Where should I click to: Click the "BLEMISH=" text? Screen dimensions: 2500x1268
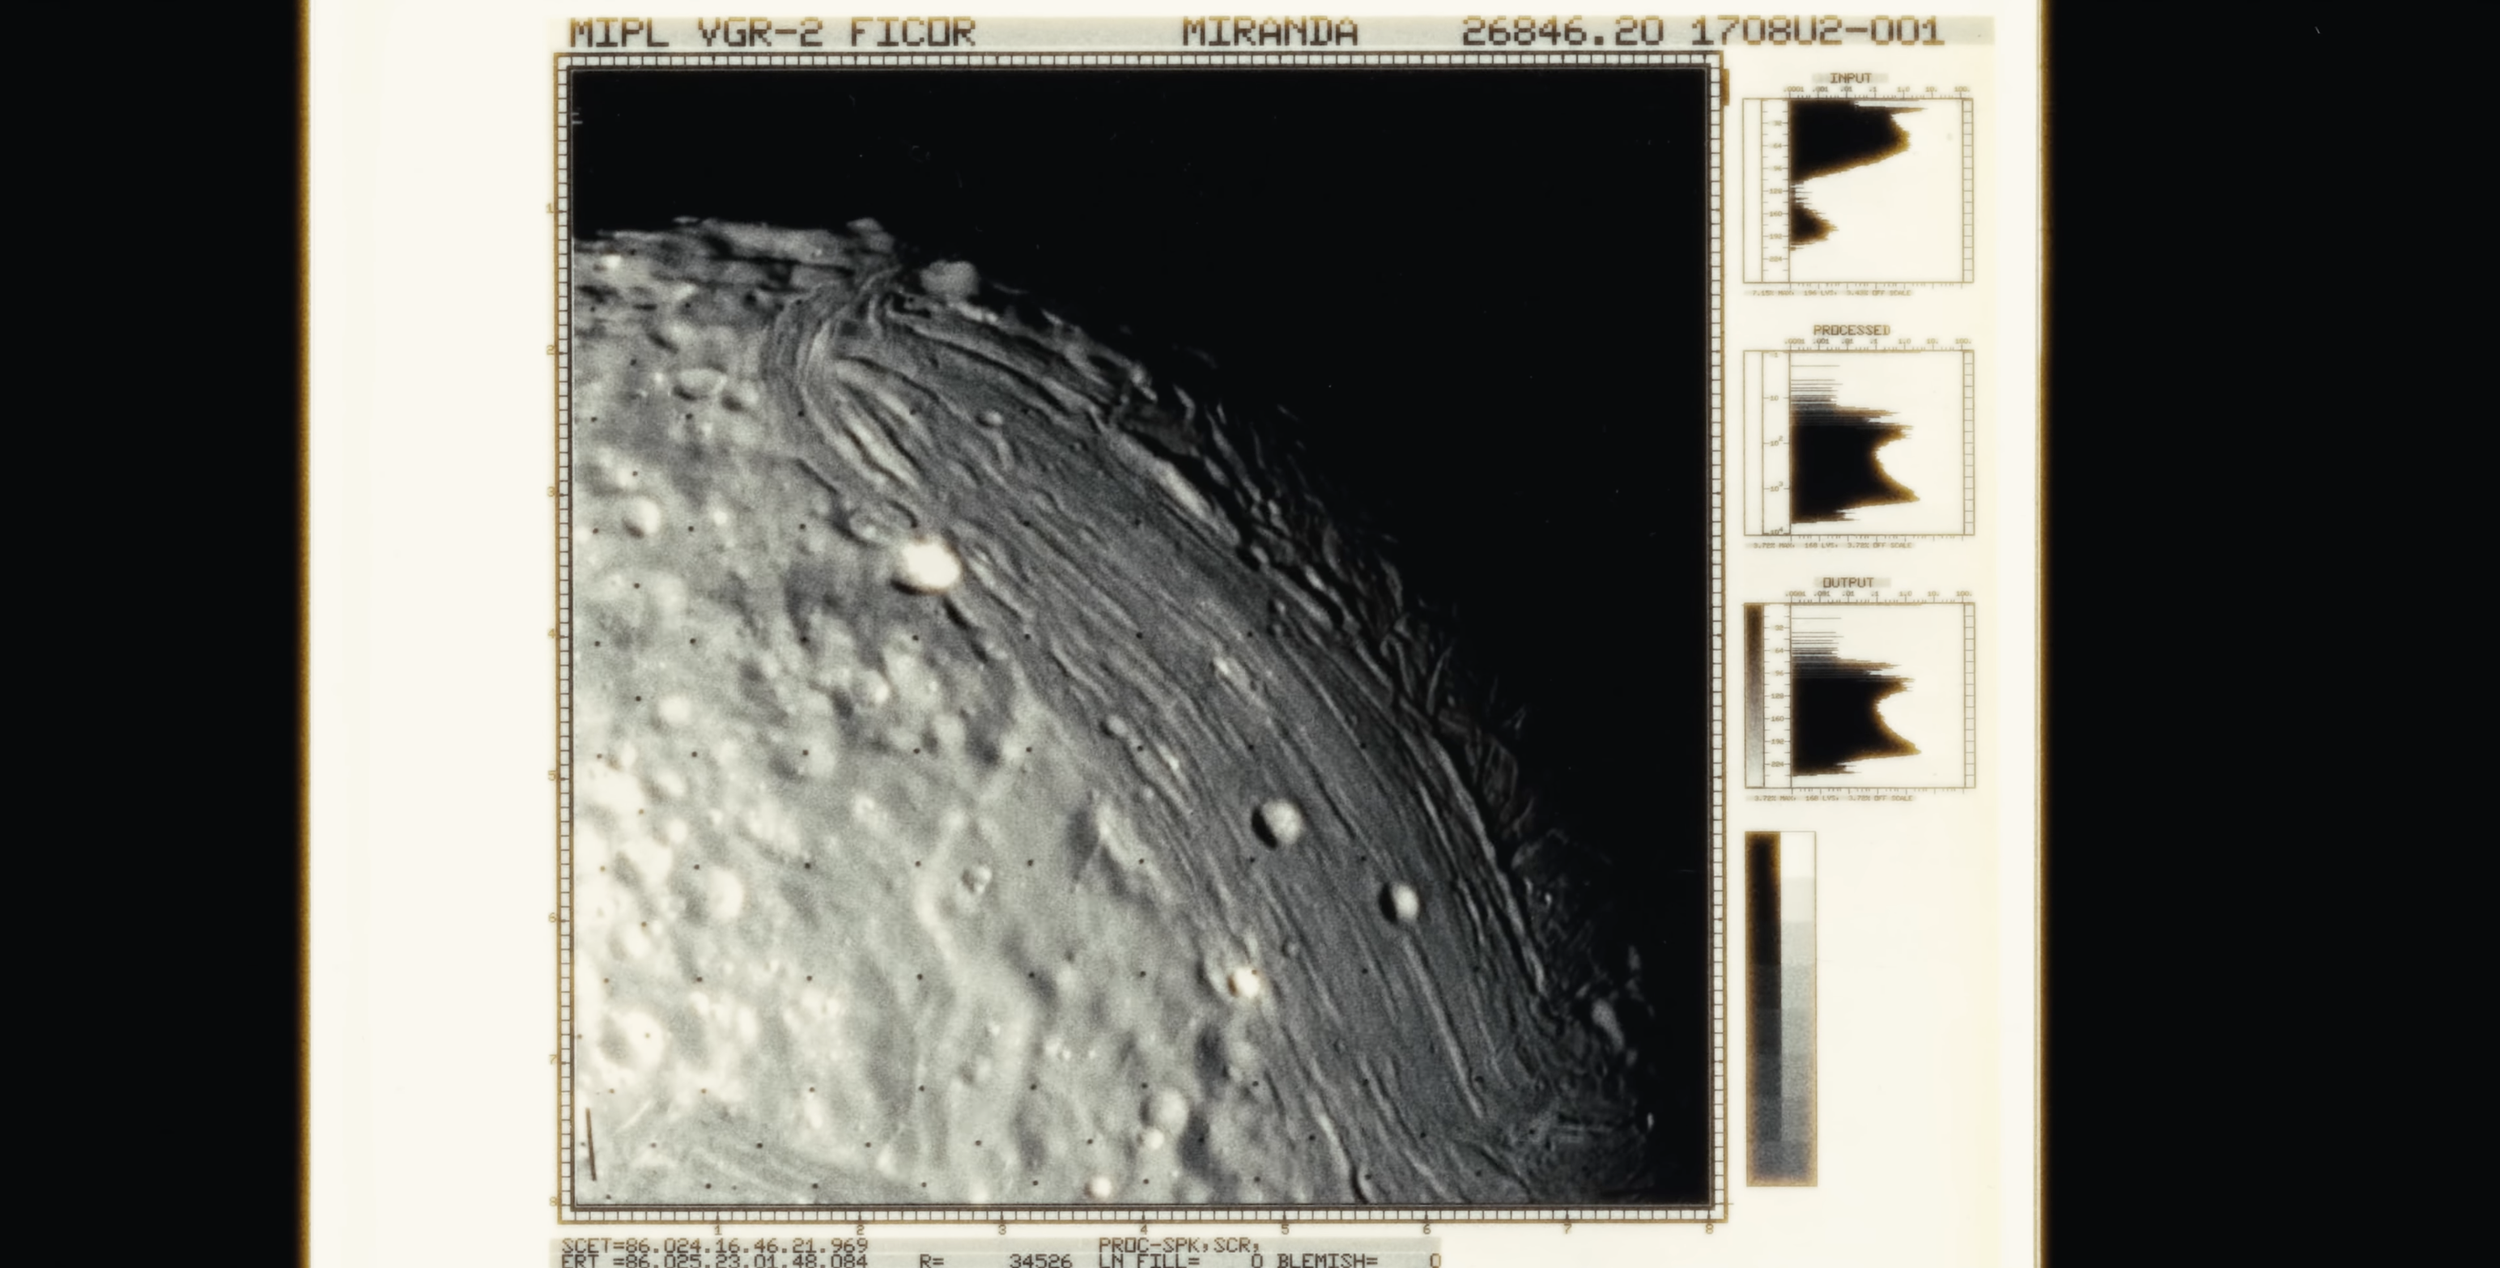tap(1327, 1260)
